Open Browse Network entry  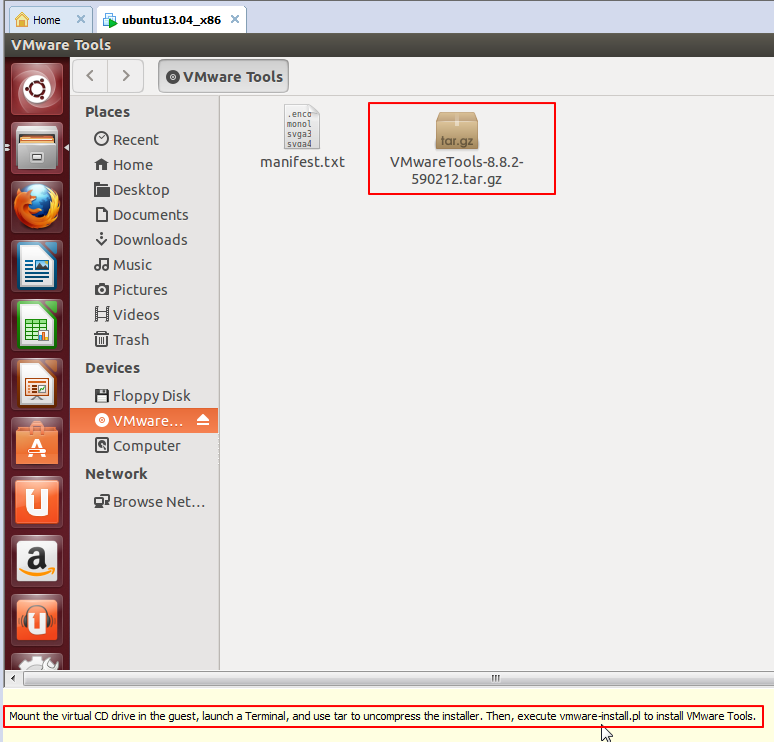tap(144, 502)
